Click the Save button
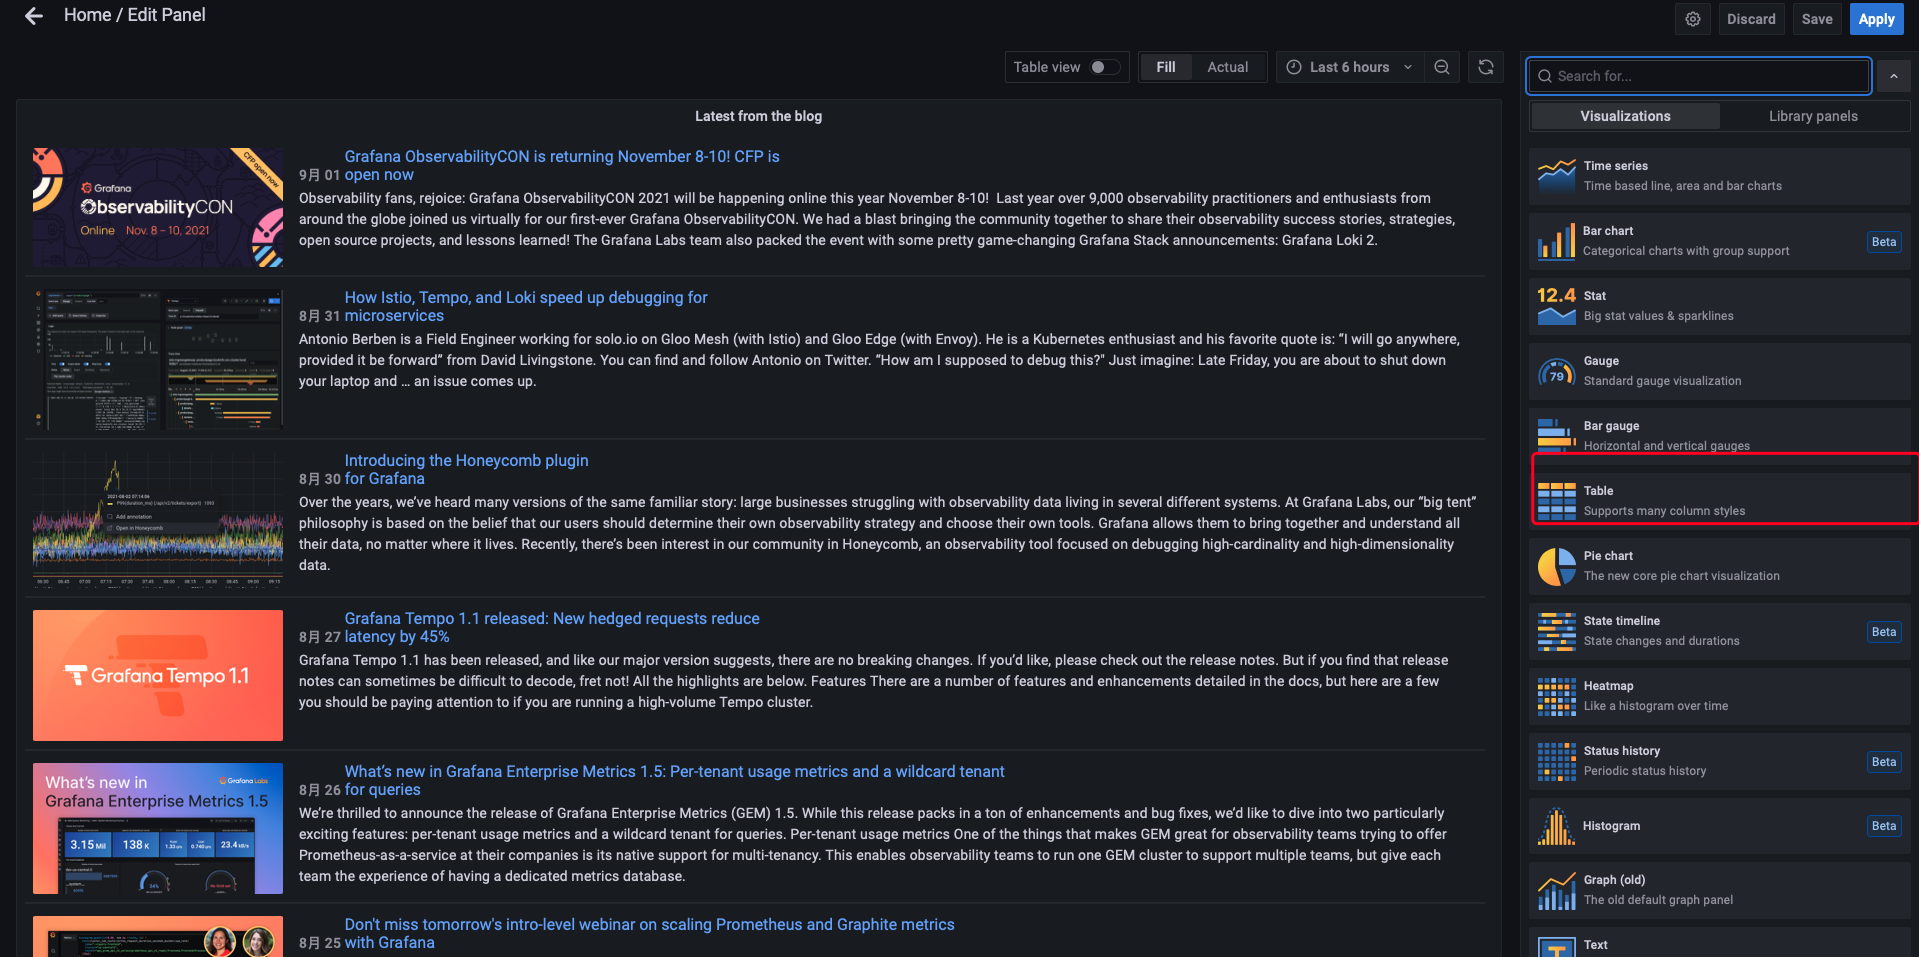This screenshot has height=957, width=1919. (1817, 19)
